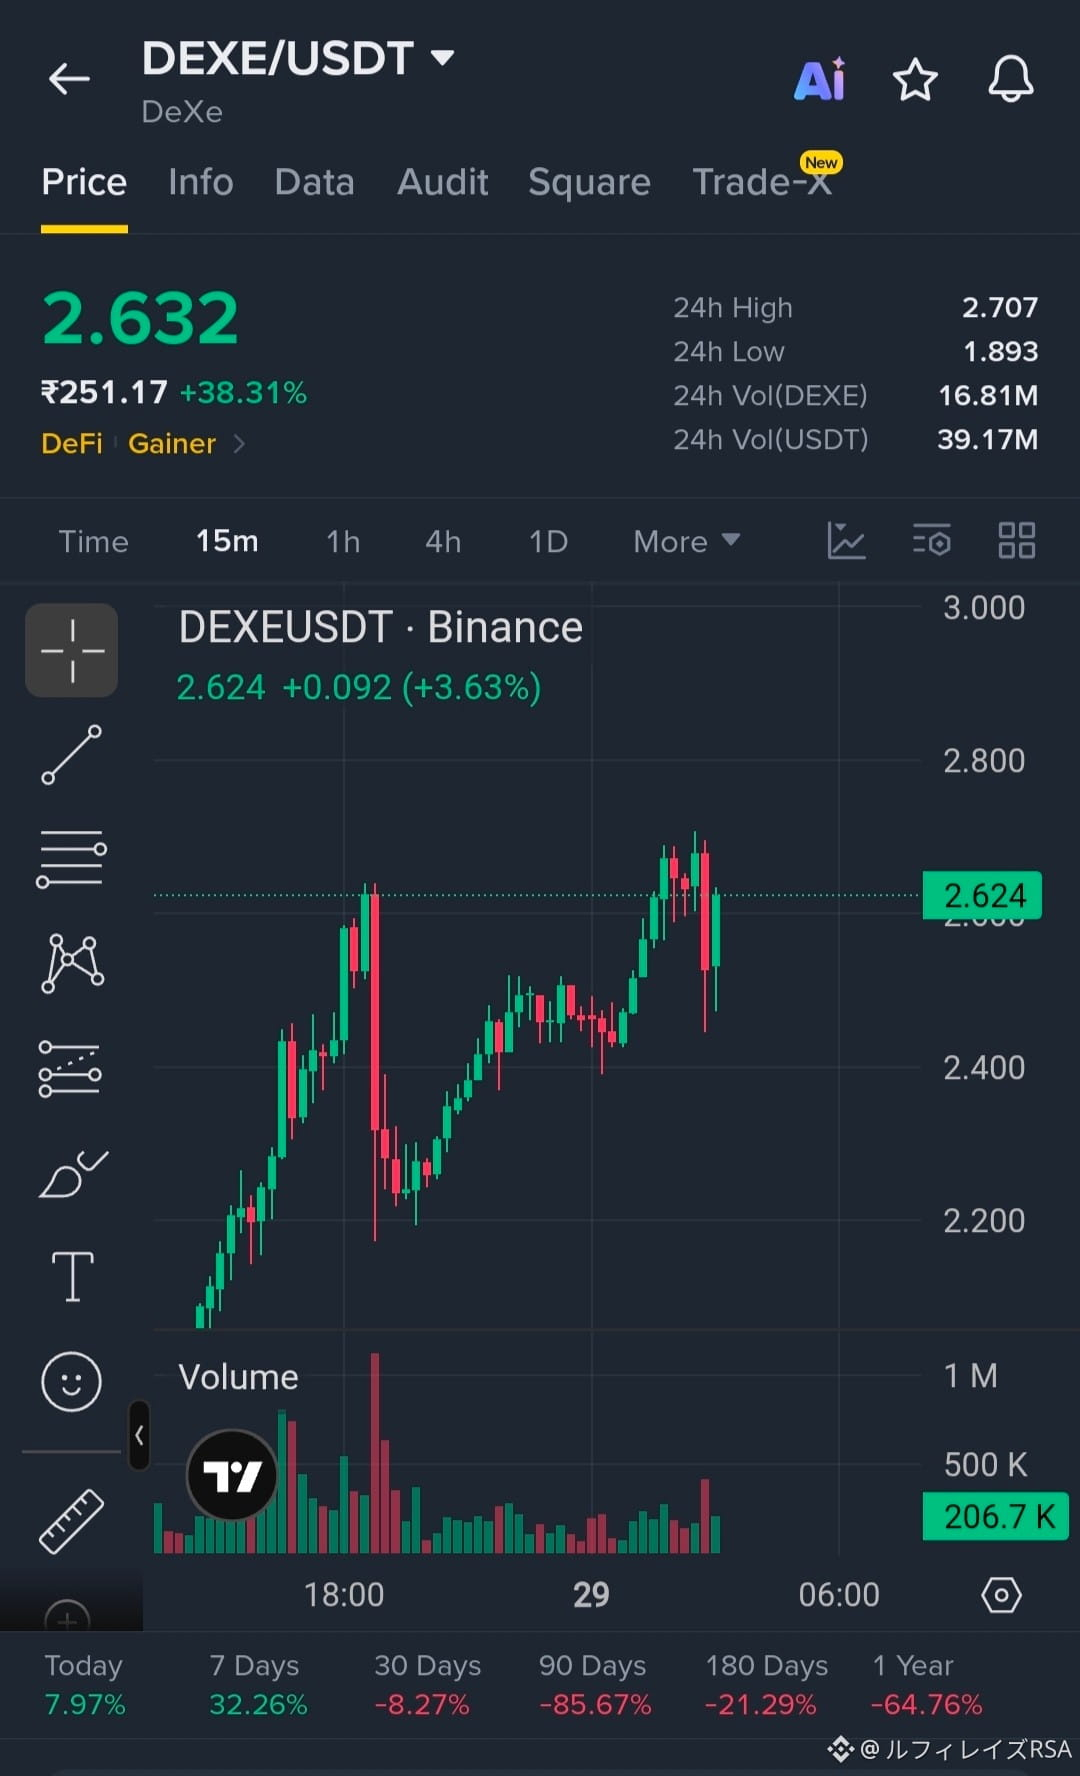The width and height of the screenshot is (1080, 1776).
Task: Open price alert bell icon
Action: click(x=1011, y=79)
